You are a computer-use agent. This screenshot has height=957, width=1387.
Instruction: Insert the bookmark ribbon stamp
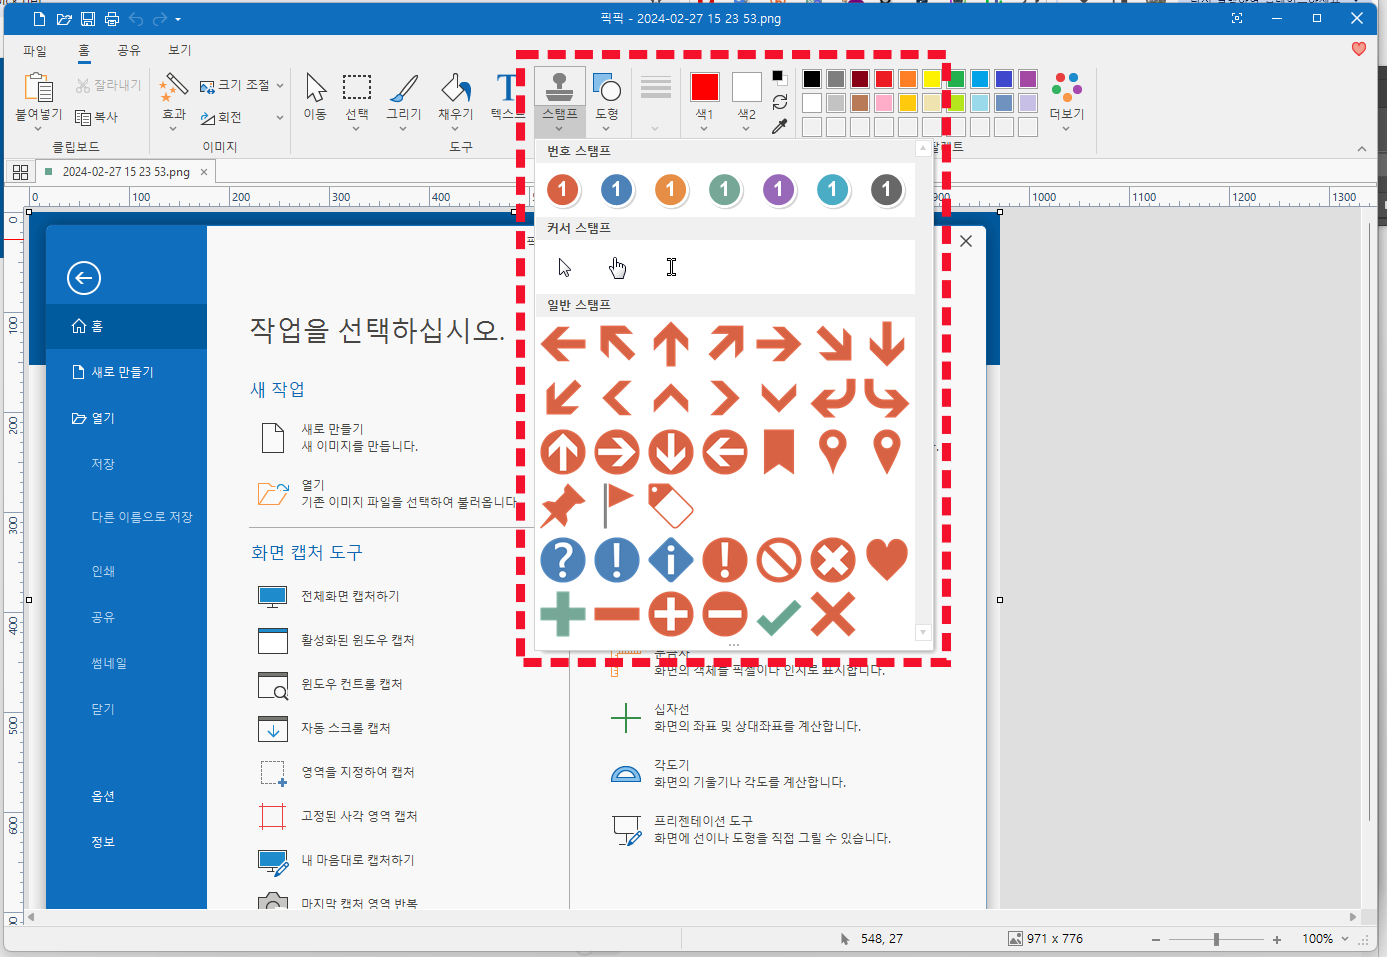779,451
